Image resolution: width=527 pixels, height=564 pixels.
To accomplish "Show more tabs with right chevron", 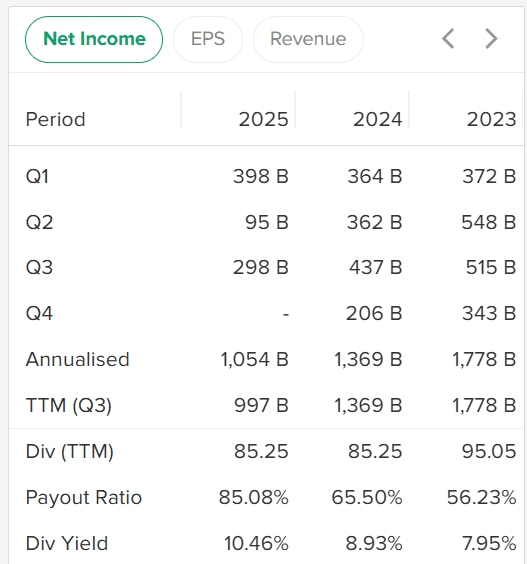I will tap(491, 39).
